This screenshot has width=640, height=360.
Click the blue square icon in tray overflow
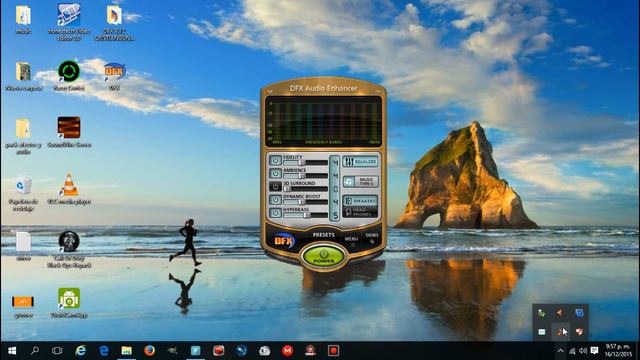579,313
